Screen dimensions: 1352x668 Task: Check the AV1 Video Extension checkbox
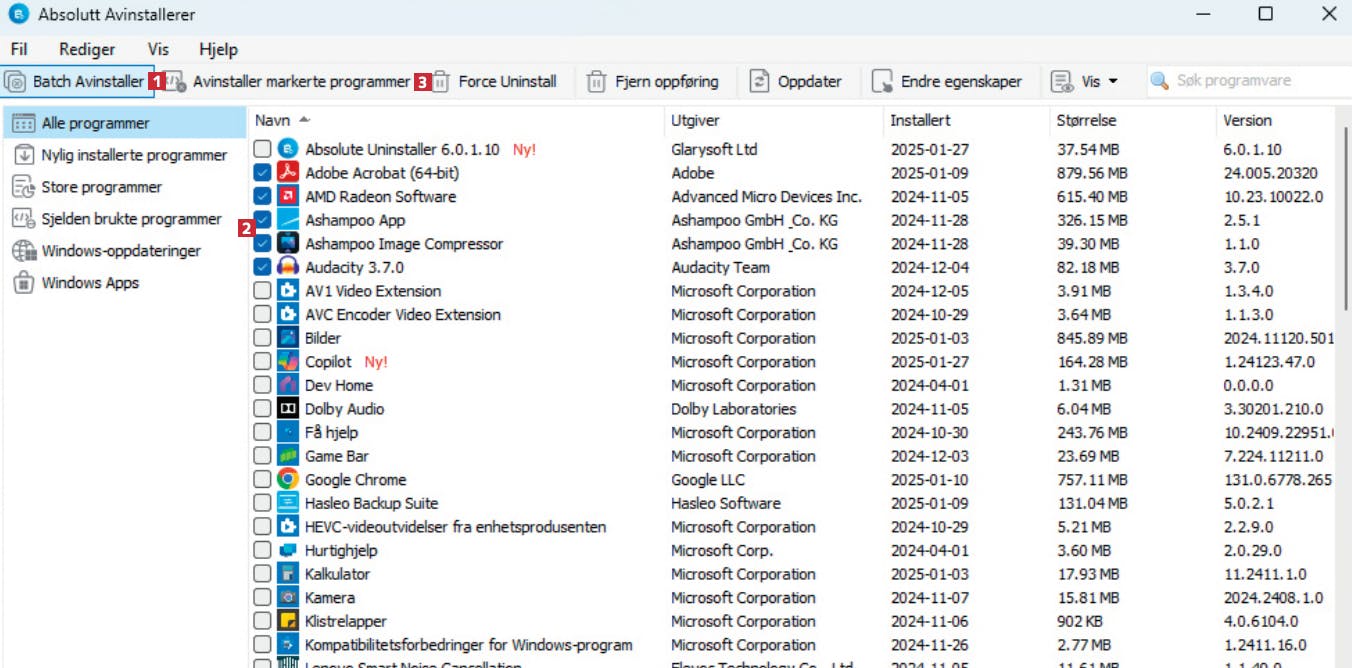262,291
